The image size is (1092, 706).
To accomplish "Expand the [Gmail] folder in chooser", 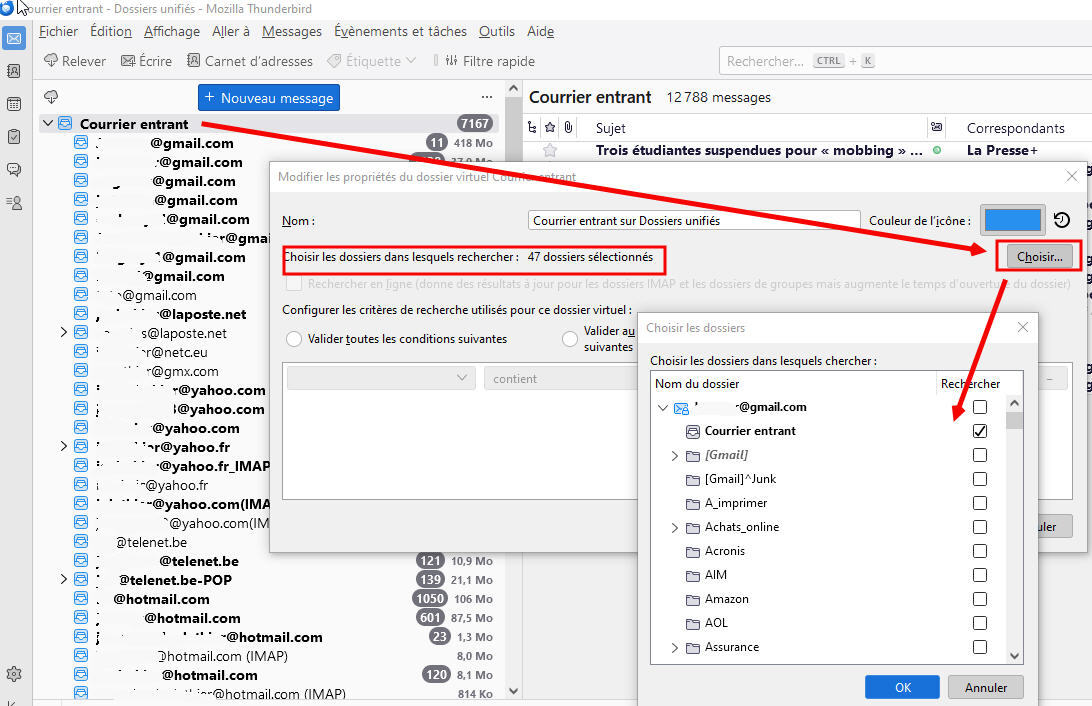I will pos(674,455).
